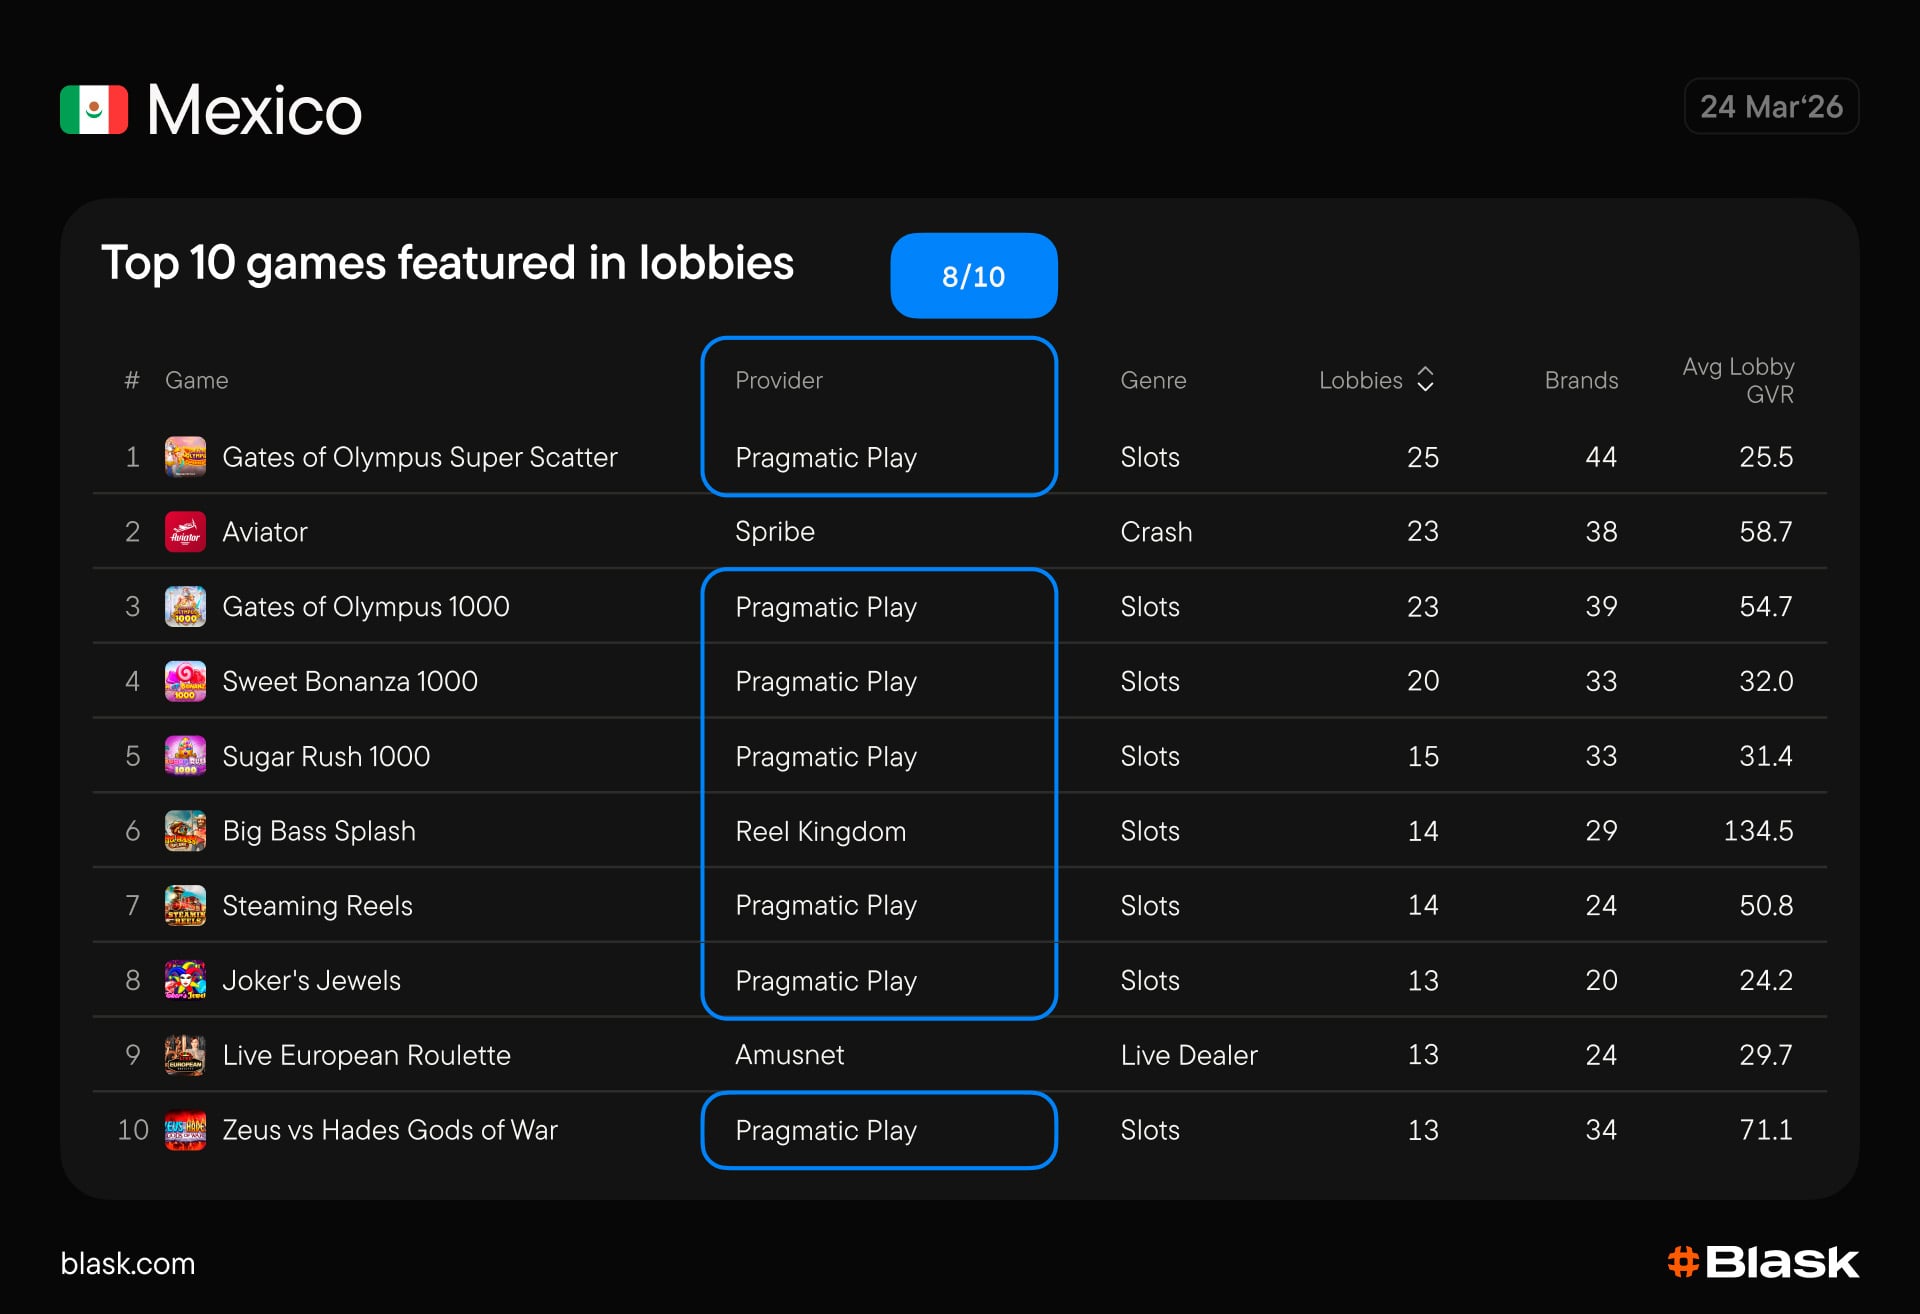Click the Joker's Jewels game icon
The height and width of the screenshot is (1314, 1920).
[185, 980]
